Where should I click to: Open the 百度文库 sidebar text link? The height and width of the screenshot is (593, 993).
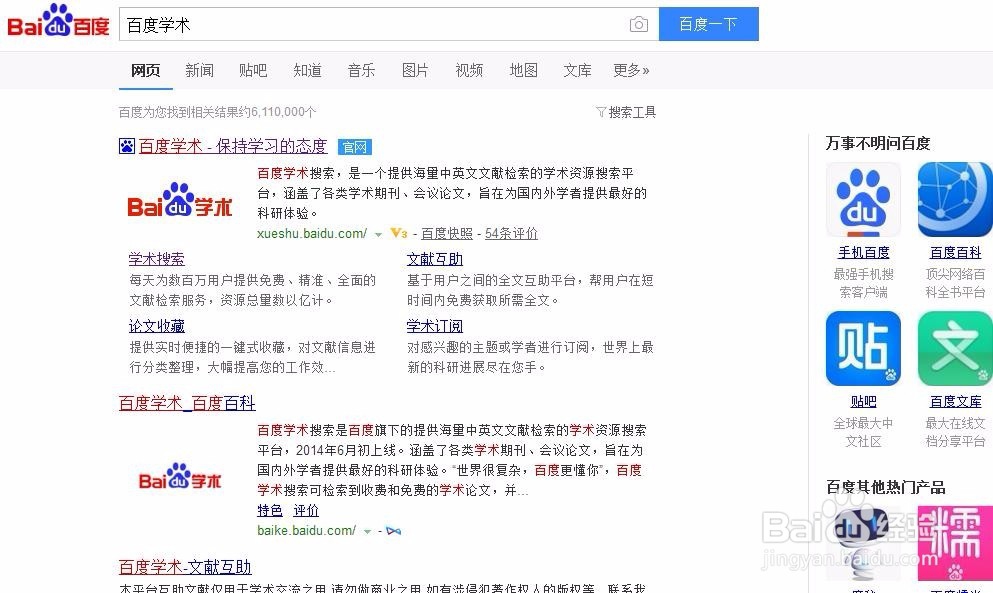956,401
